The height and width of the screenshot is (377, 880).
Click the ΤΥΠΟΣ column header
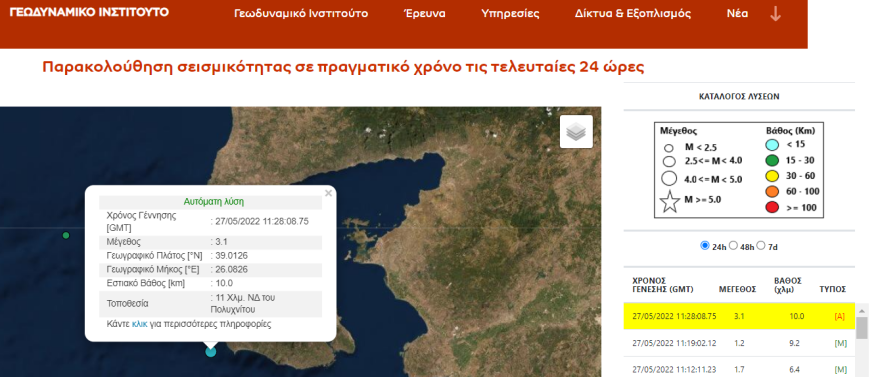click(x=833, y=289)
